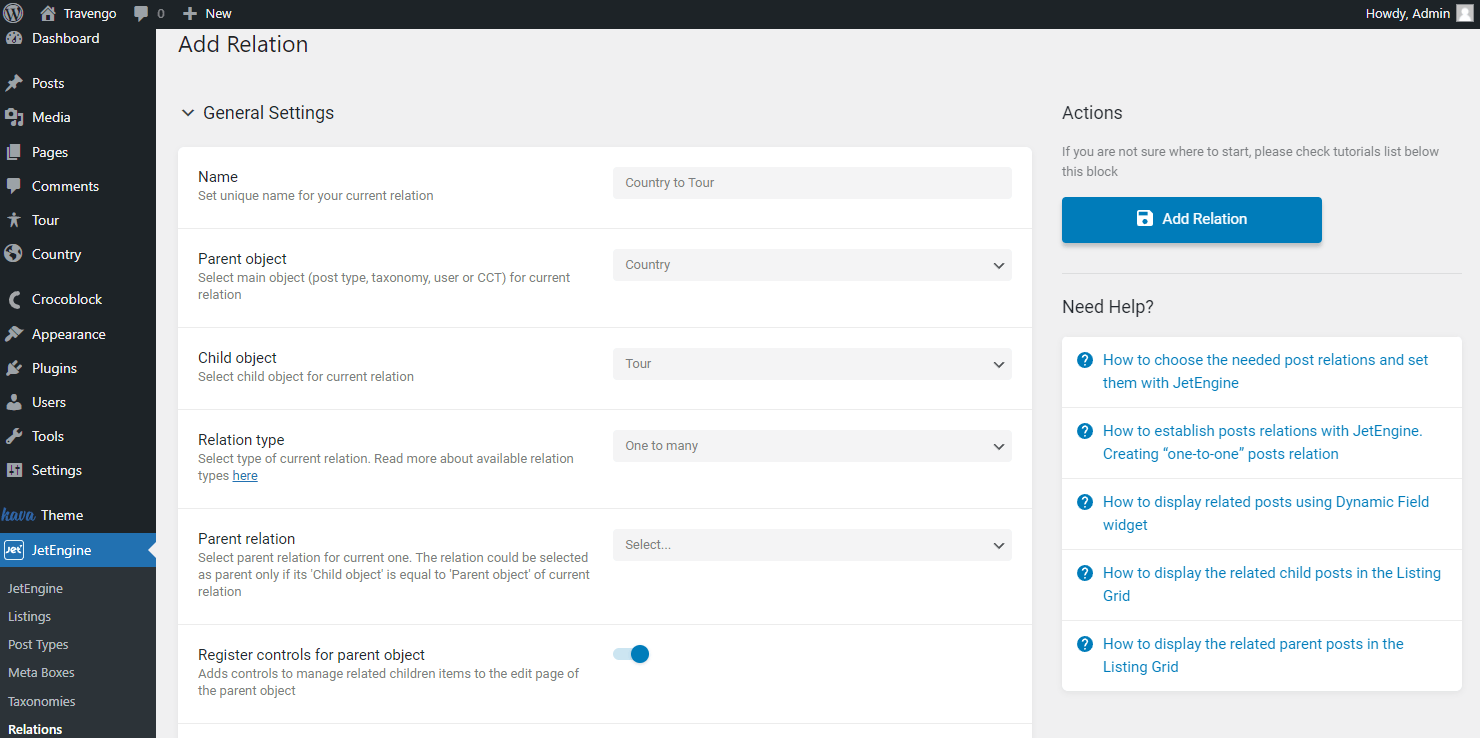Toggle Register controls for parent object switch
Viewport: 1480px width, 738px height.
click(x=631, y=654)
